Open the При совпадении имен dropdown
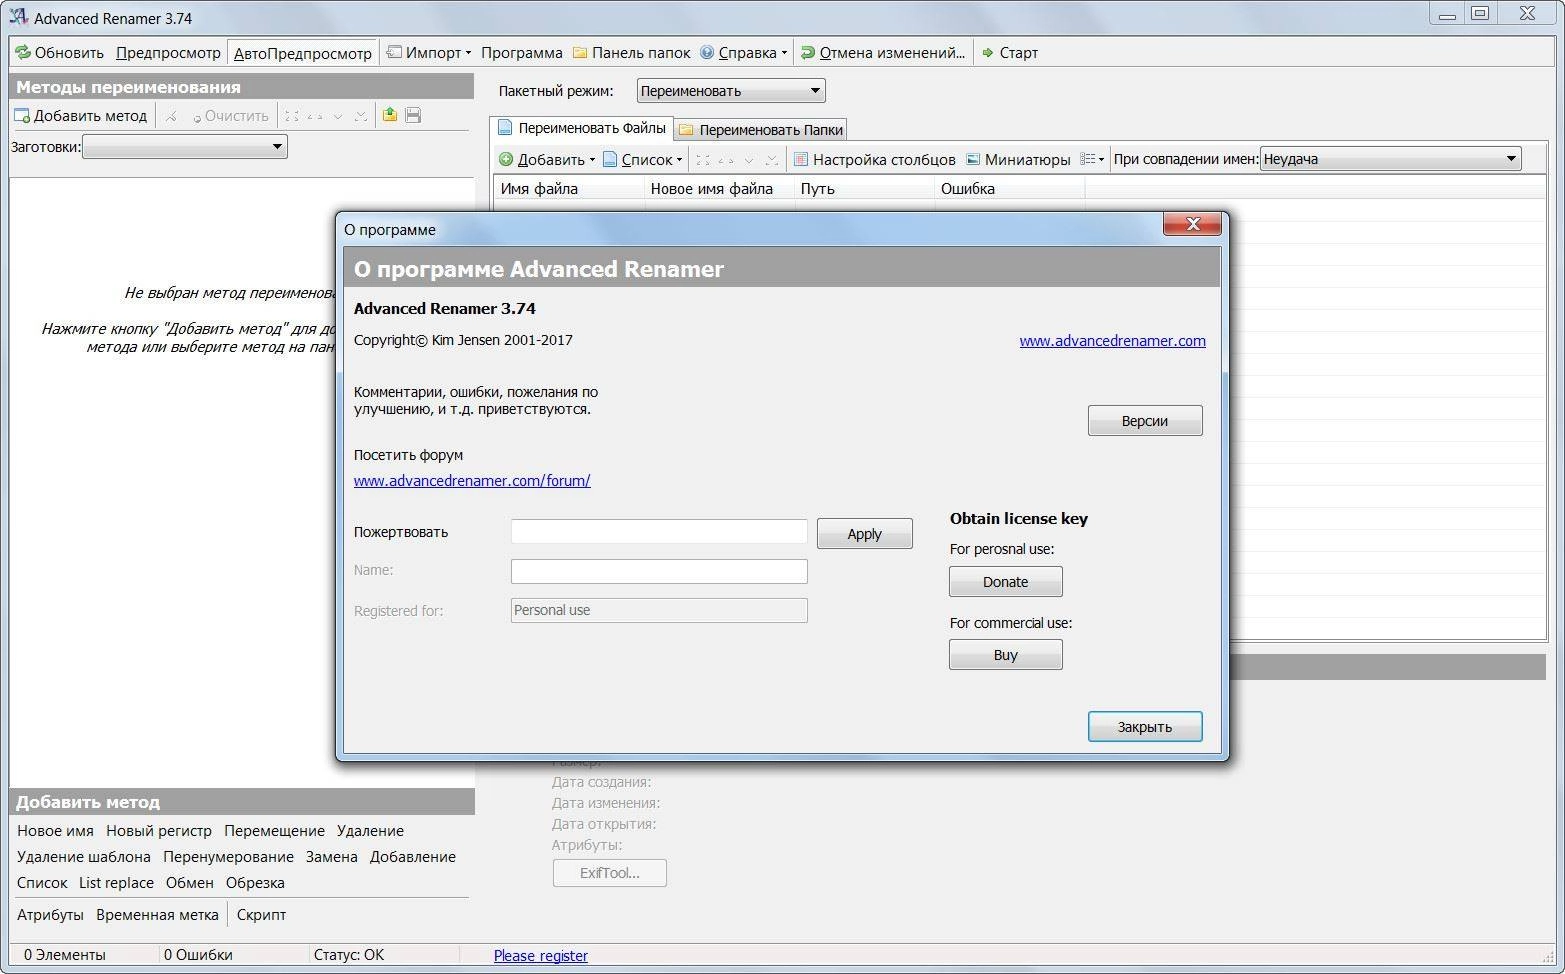The width and height of the screenshot is (1565, 974). [1390, 159]
